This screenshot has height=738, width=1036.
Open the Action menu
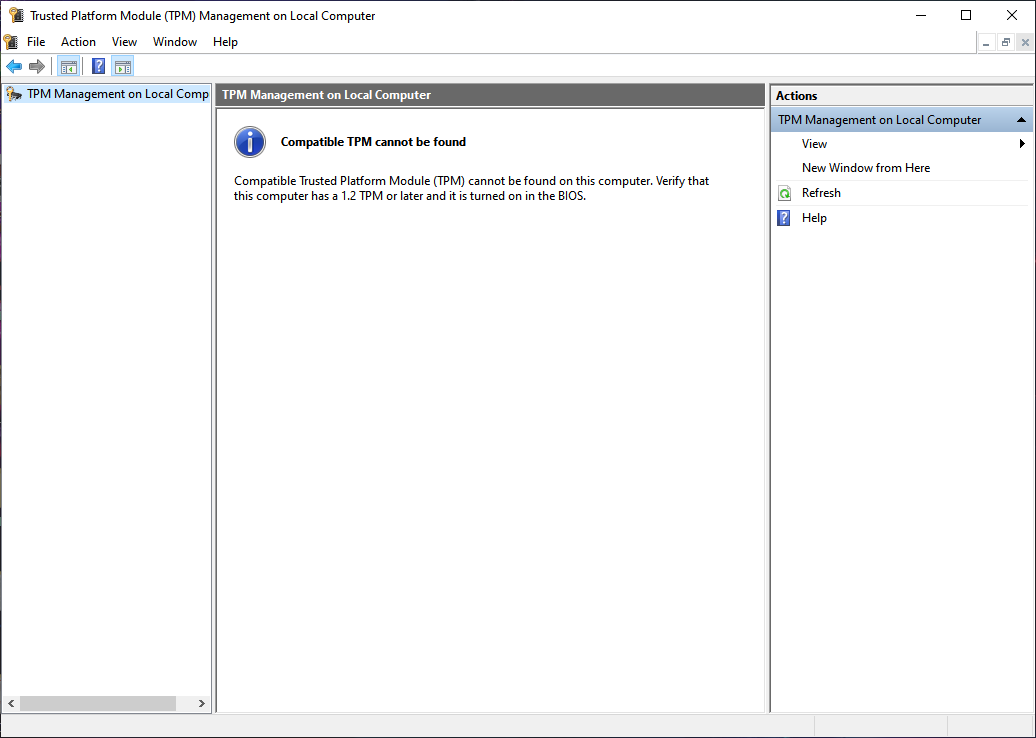coord(78,42)
